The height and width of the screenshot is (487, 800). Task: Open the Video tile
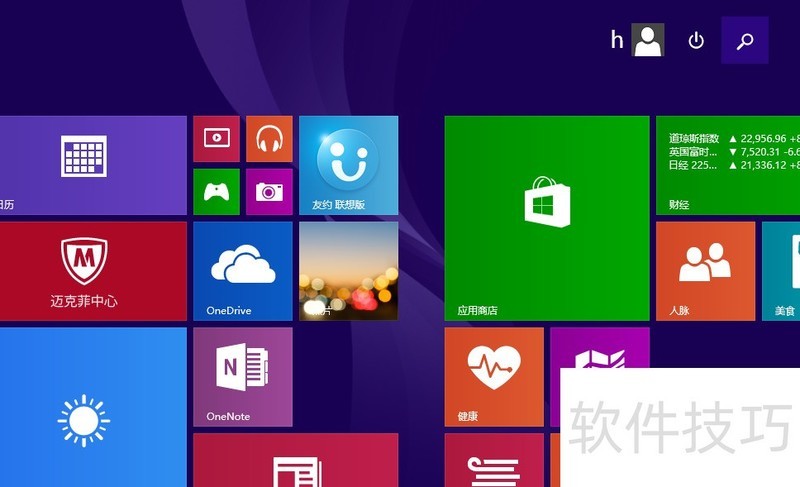click(x=216, y=139)
